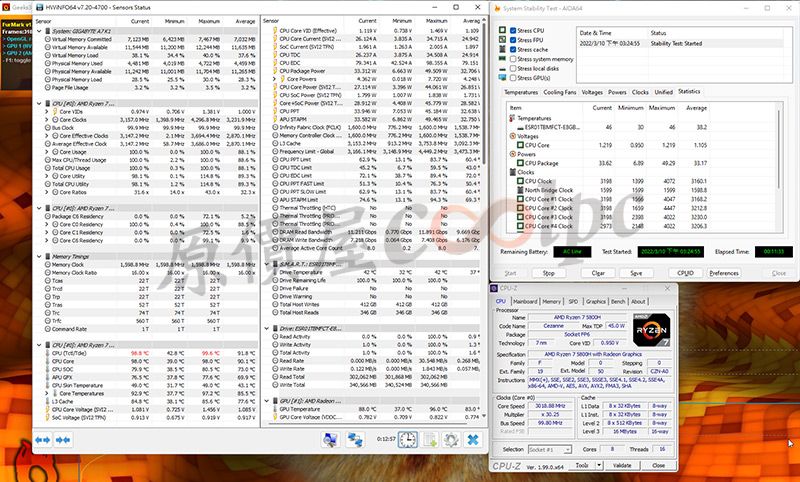Collapse GPU [#1]: AMD Radeon group
The height and width of the screenshot is (482, 800).
(267, 401)
